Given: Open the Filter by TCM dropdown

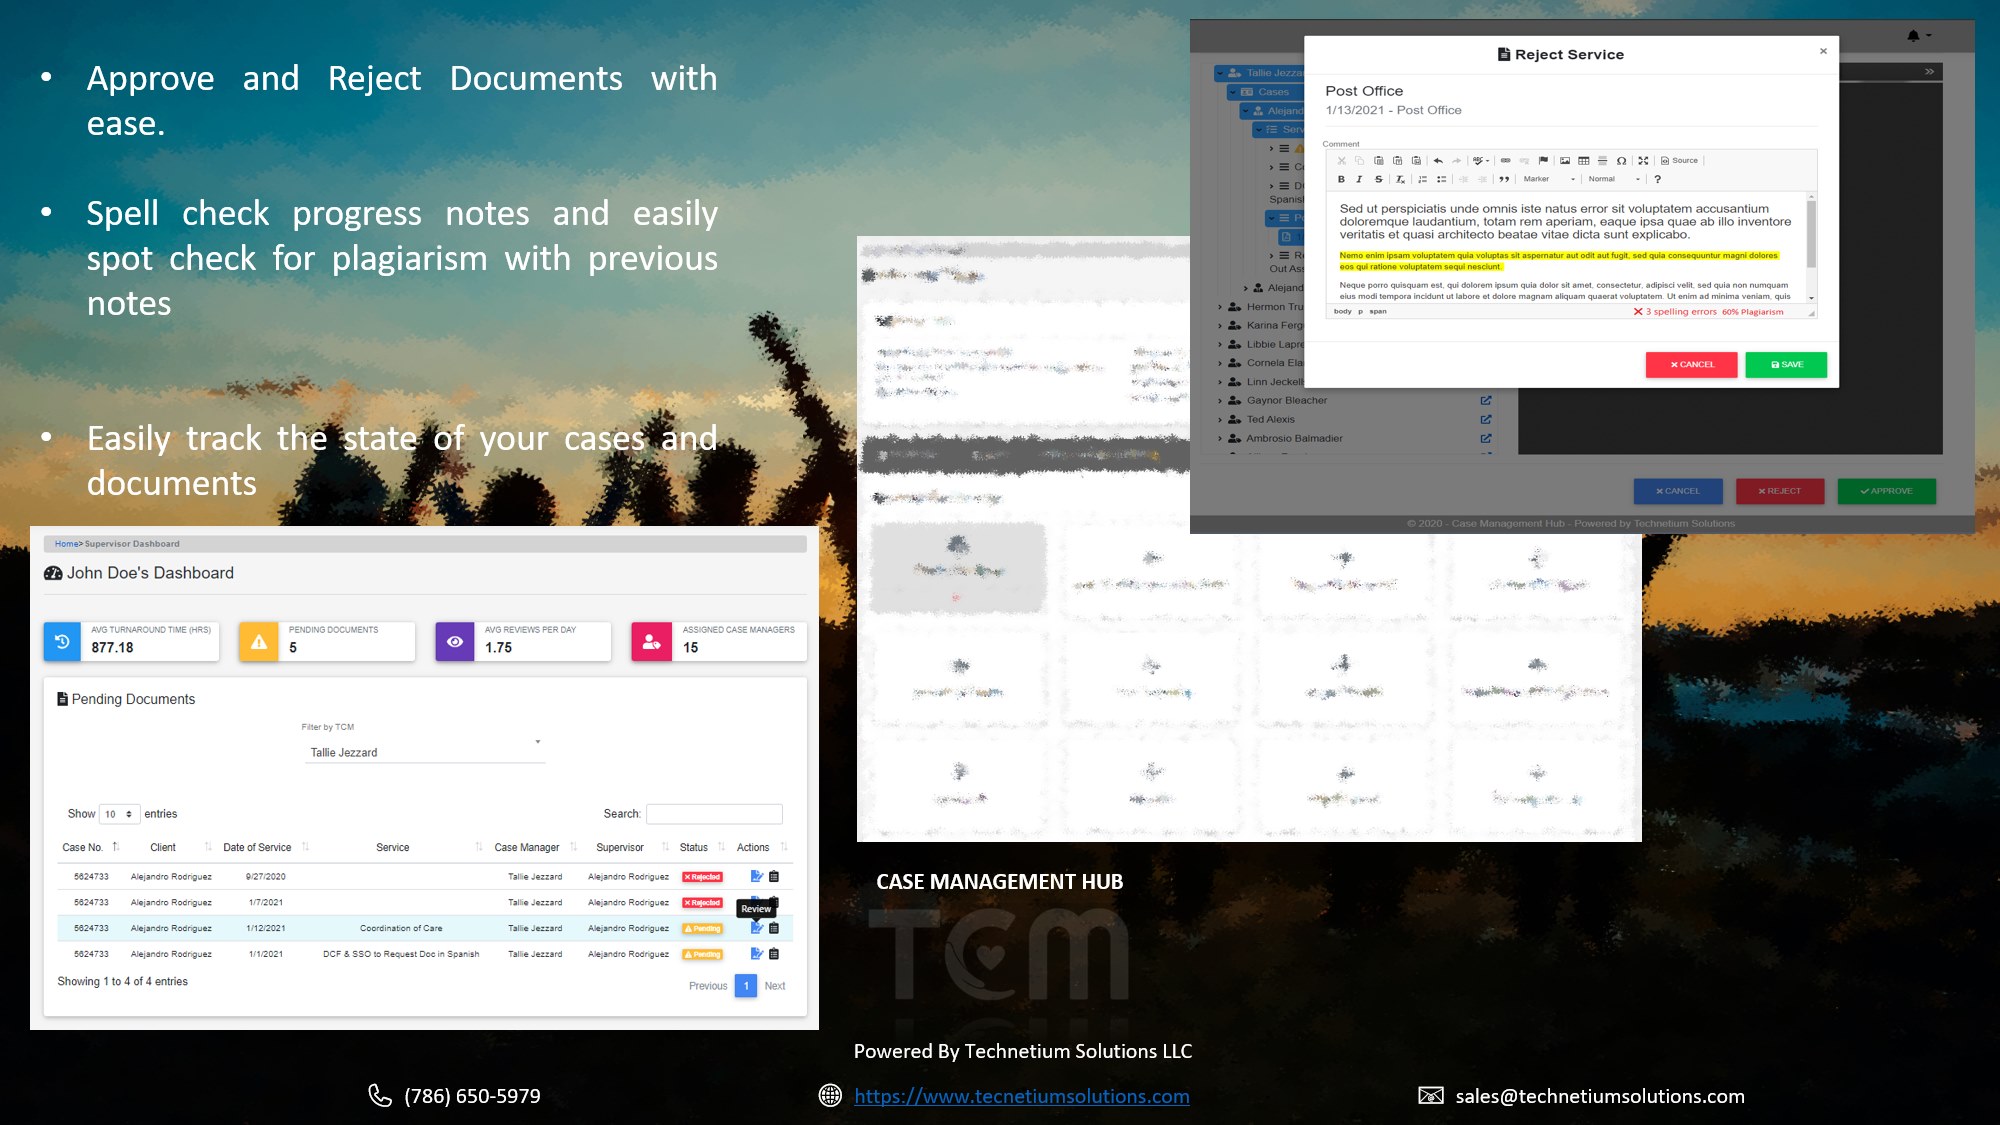Looking at the screenshot, I should 424,752.
